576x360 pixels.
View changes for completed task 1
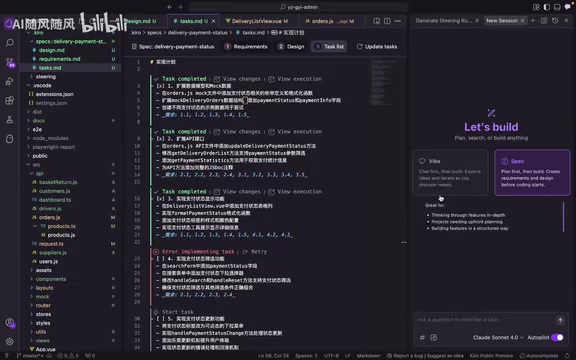tap(237, 79)
